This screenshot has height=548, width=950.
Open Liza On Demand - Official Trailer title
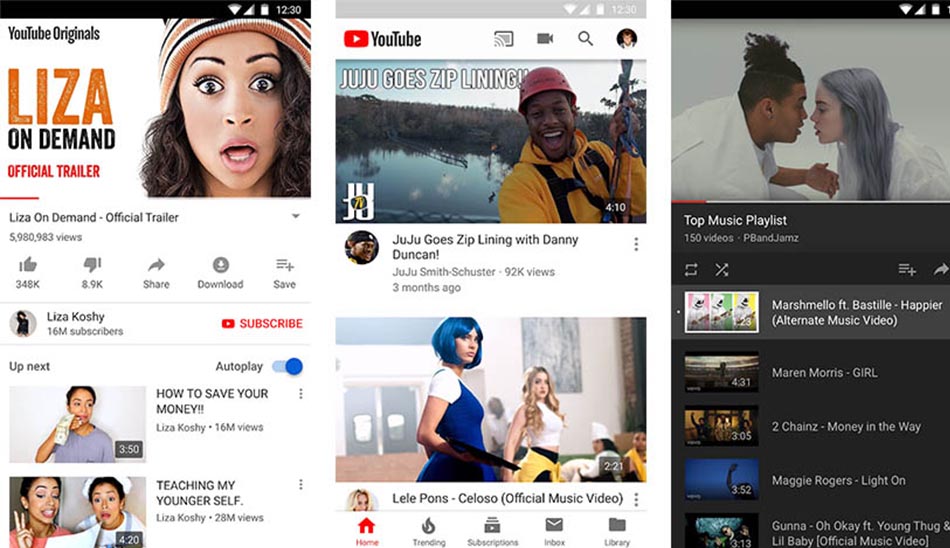94,217
